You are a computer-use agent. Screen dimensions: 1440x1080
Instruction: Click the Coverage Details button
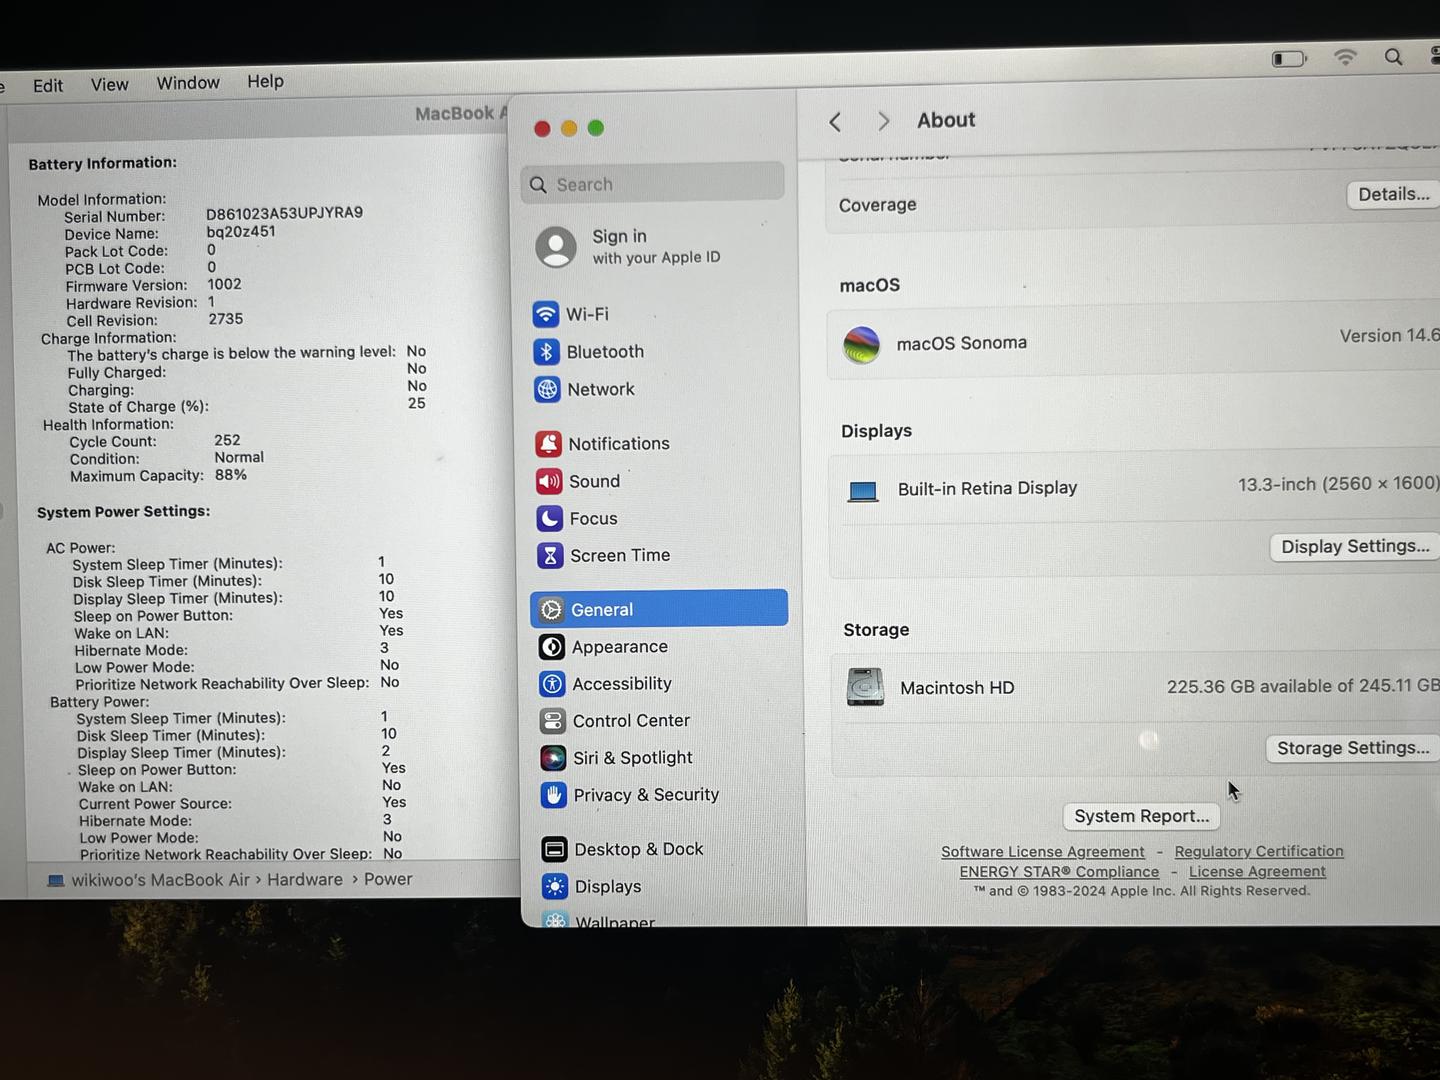point(1393,194)
